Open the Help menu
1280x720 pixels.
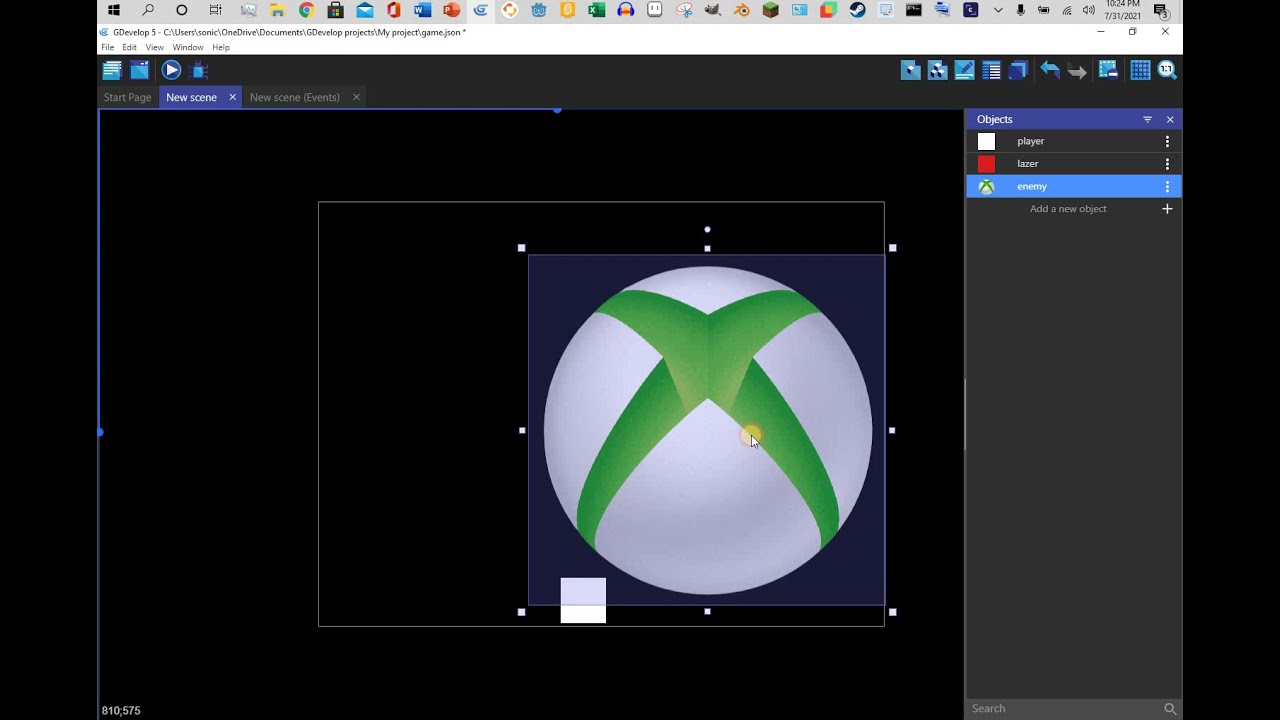[221, 47]
